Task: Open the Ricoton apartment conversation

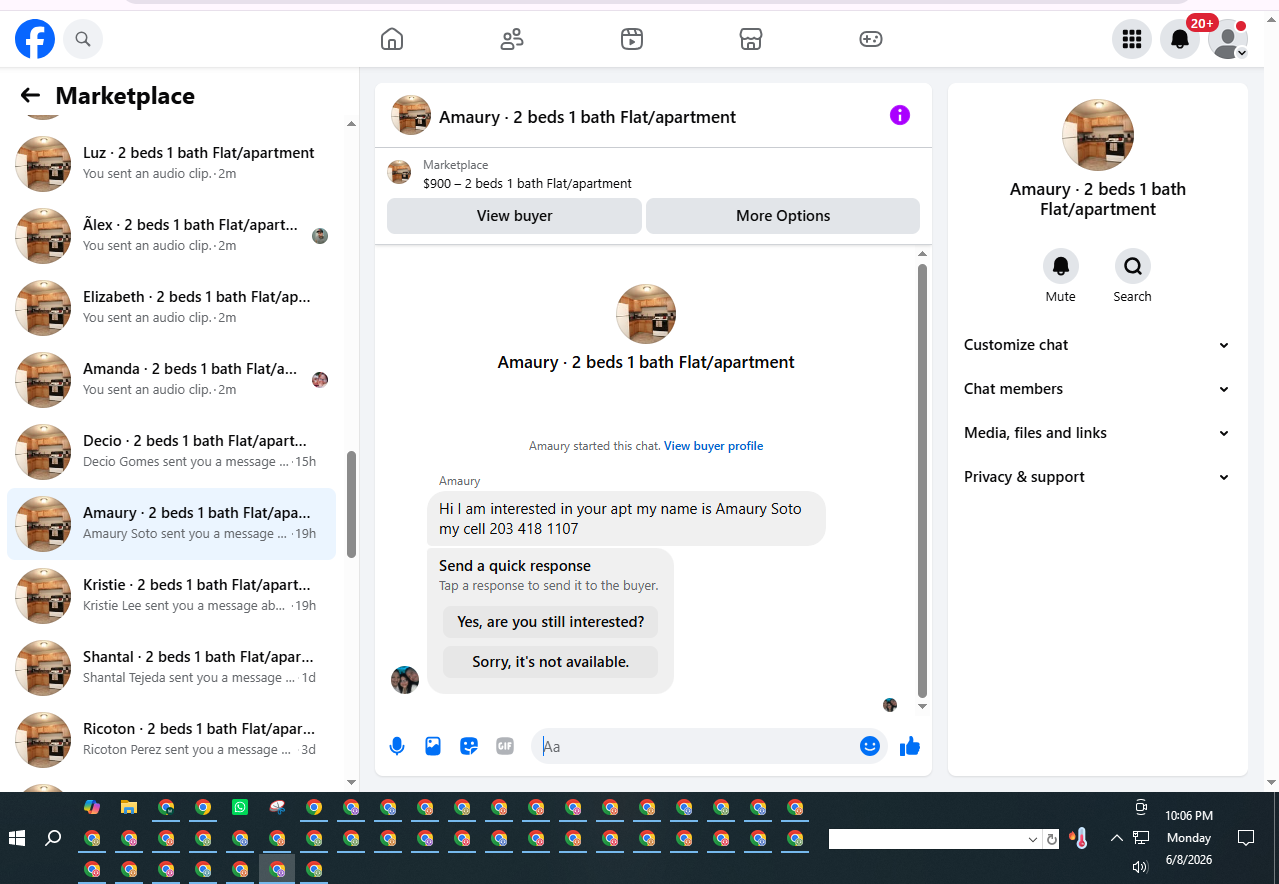Action: pyautogui.click(x=172, y=740)
